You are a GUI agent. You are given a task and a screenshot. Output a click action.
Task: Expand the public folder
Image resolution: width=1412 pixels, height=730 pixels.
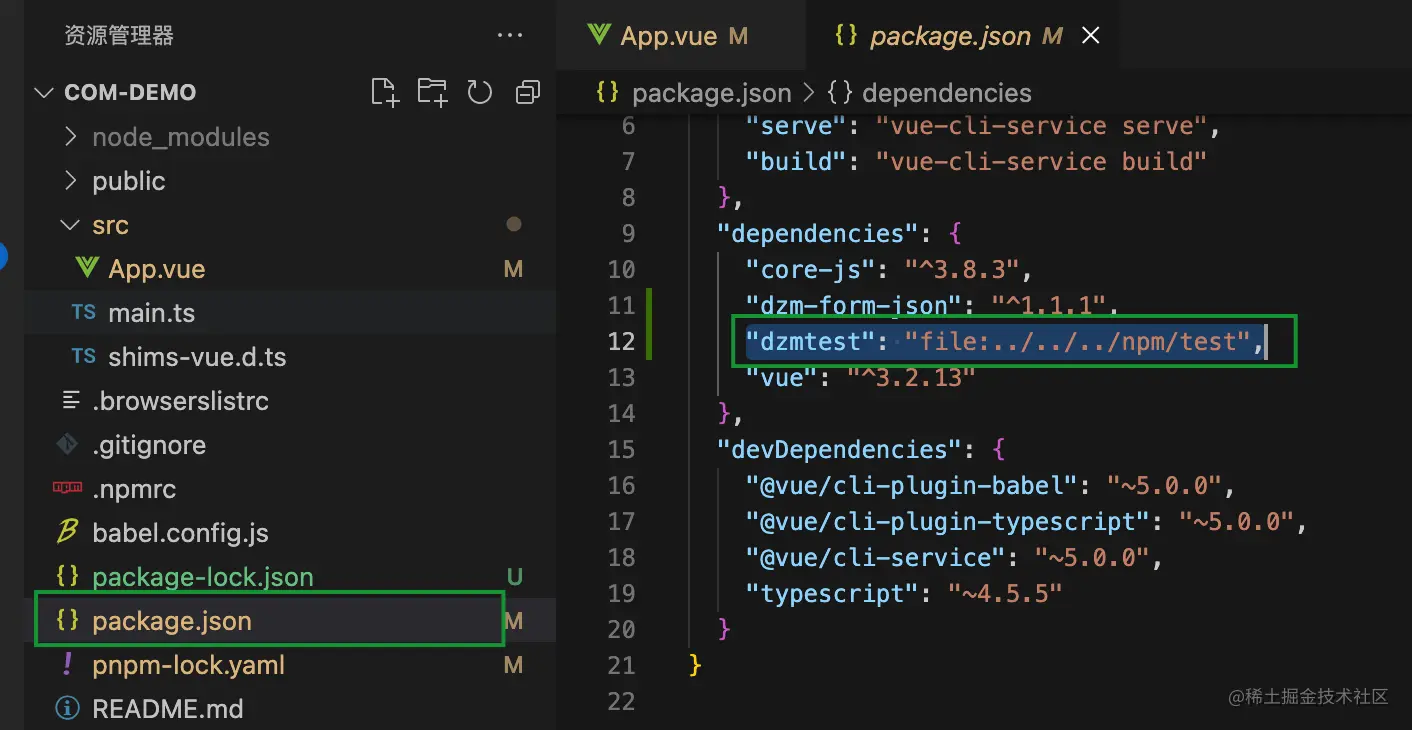(70, 181)
